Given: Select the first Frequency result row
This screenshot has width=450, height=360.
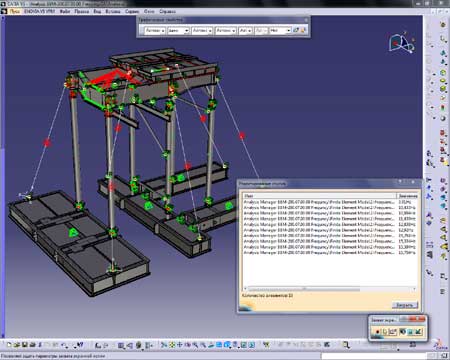Looking at the screenshot, I should pos(330,202).
